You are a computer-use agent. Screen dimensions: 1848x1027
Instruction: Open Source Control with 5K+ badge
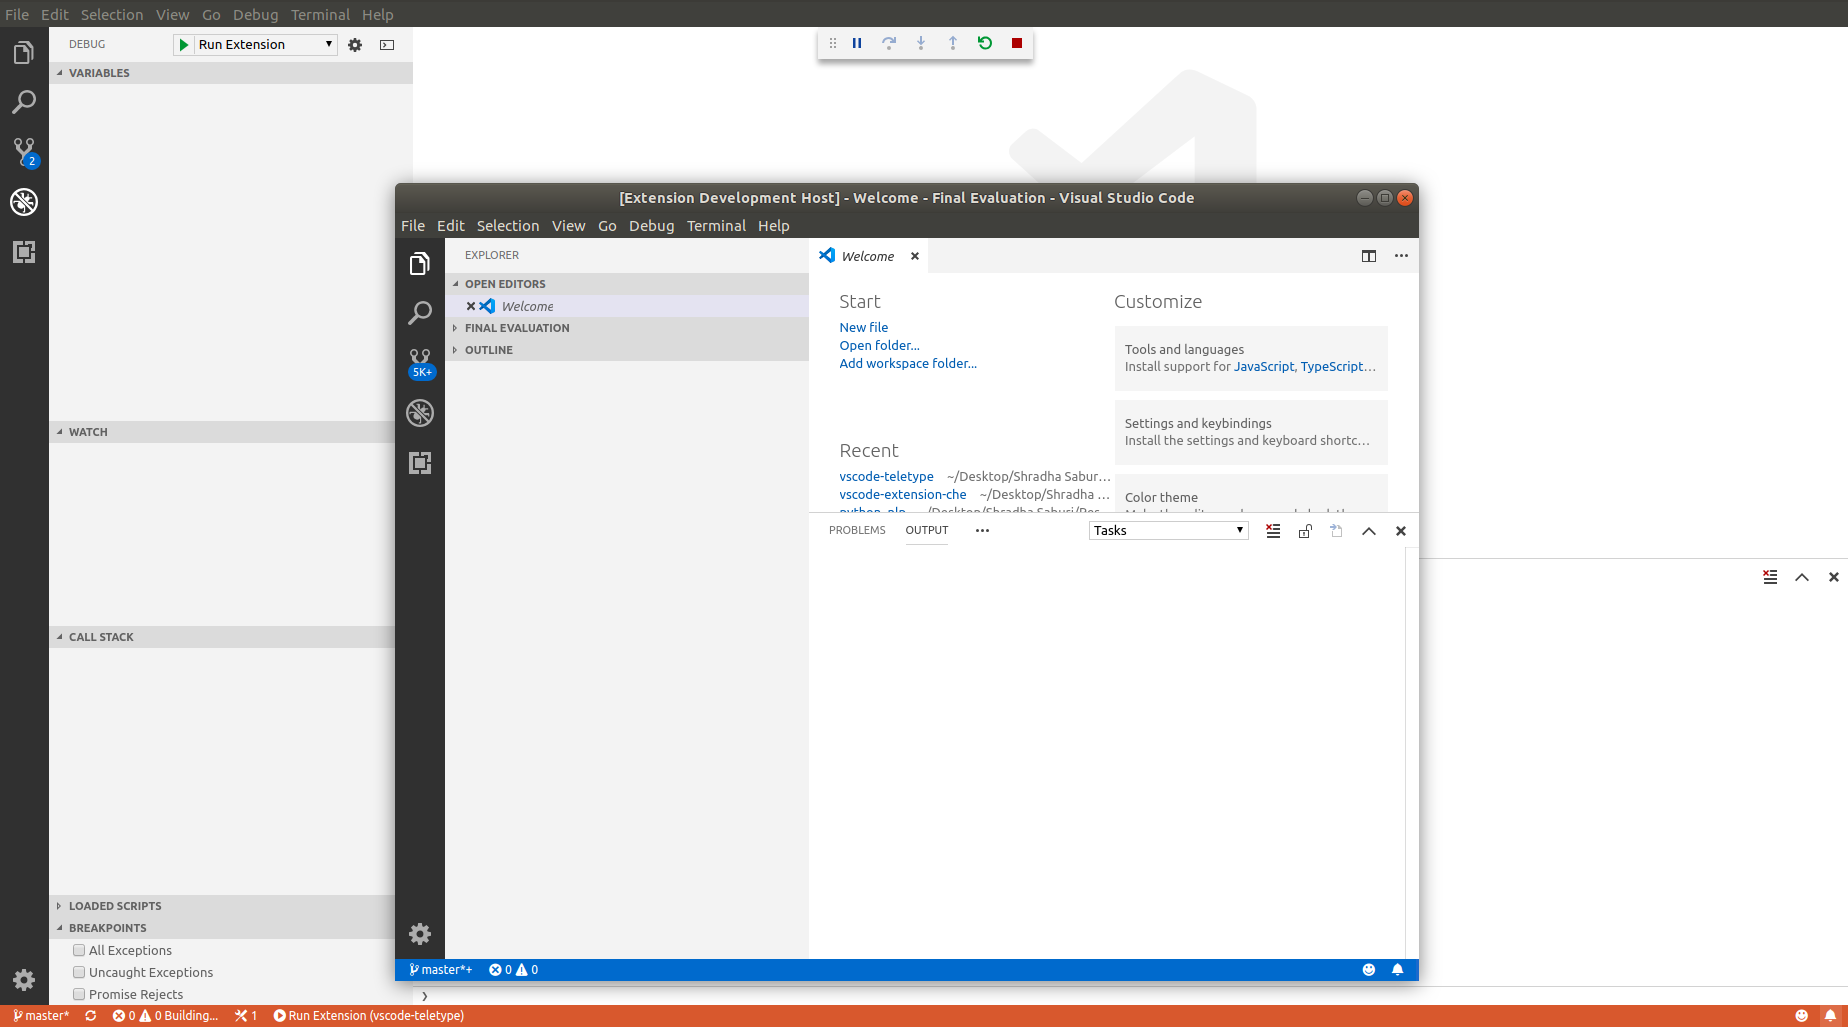(x=421, y=363)
